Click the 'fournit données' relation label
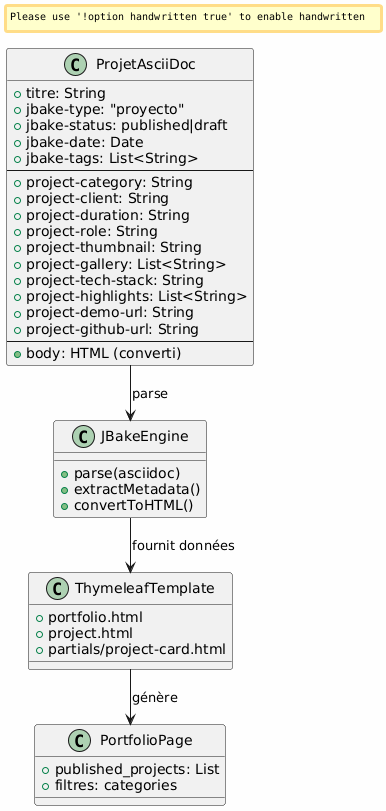This screenshot has width=386, height=811. 183,545
